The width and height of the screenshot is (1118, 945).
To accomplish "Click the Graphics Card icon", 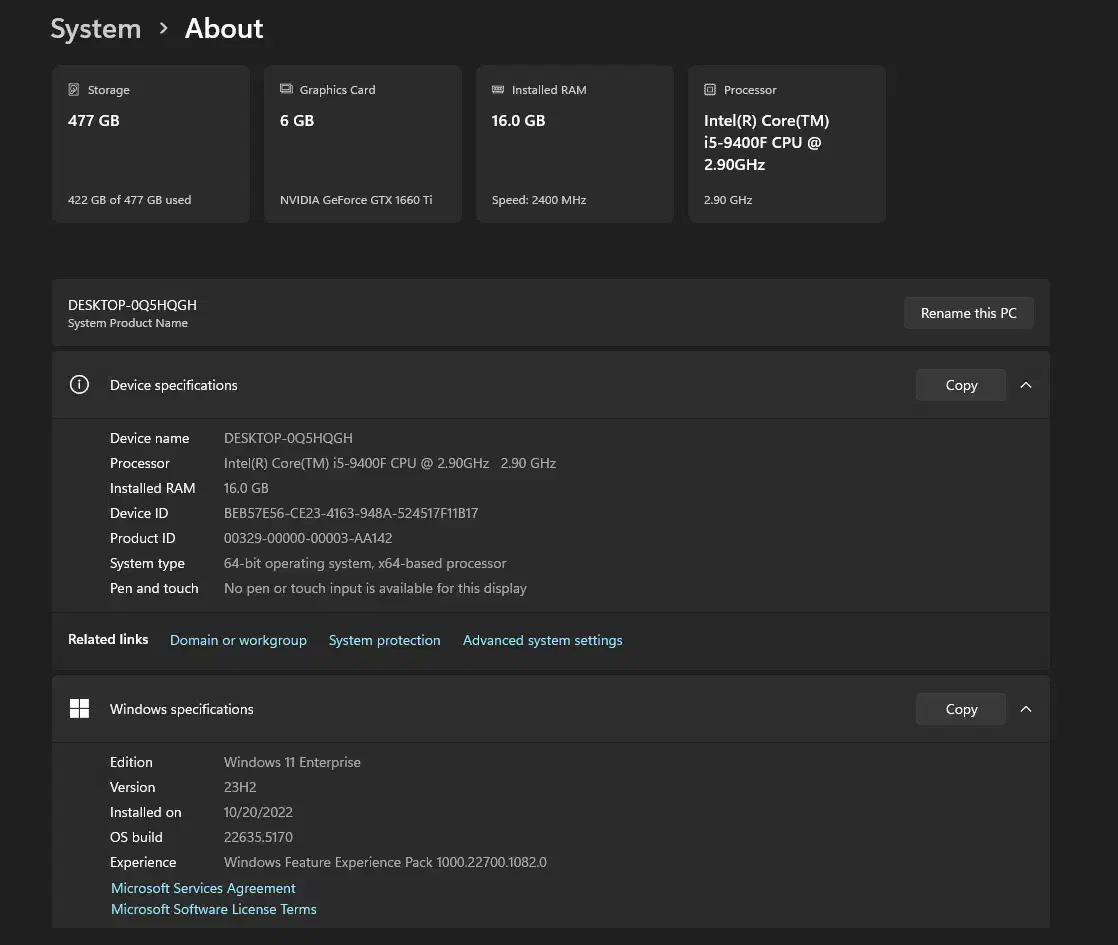I will point(286,90).
